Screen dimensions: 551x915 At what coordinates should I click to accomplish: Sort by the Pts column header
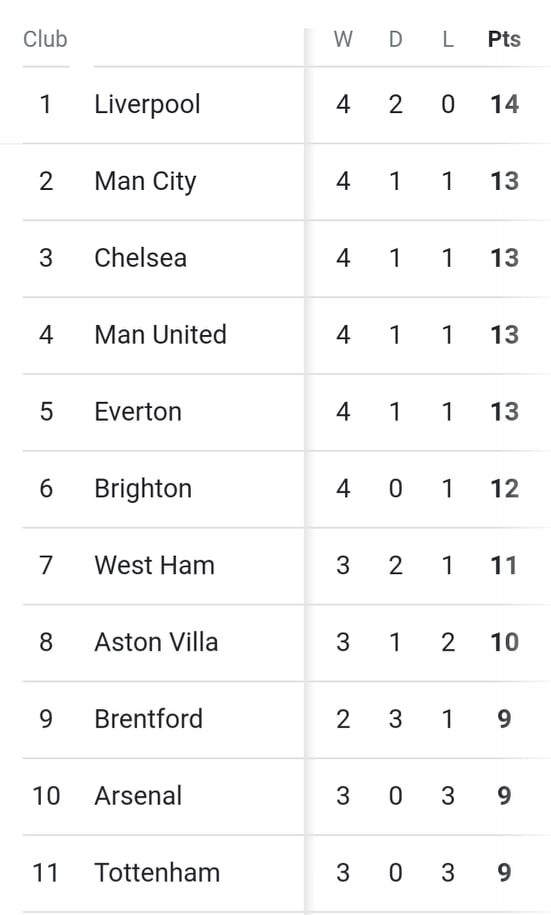click(504, 39)
